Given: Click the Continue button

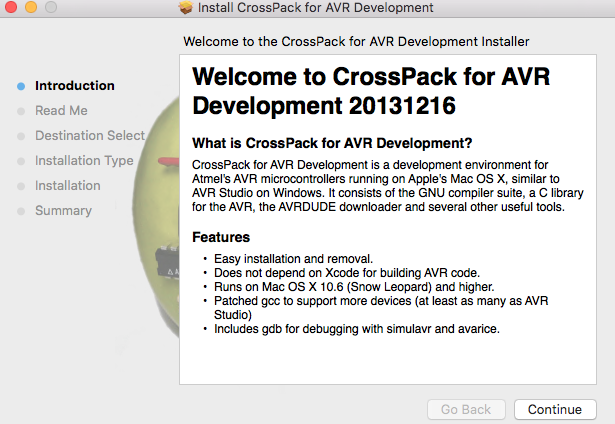Looking at the screenshot, I should (x=555, y=409).
